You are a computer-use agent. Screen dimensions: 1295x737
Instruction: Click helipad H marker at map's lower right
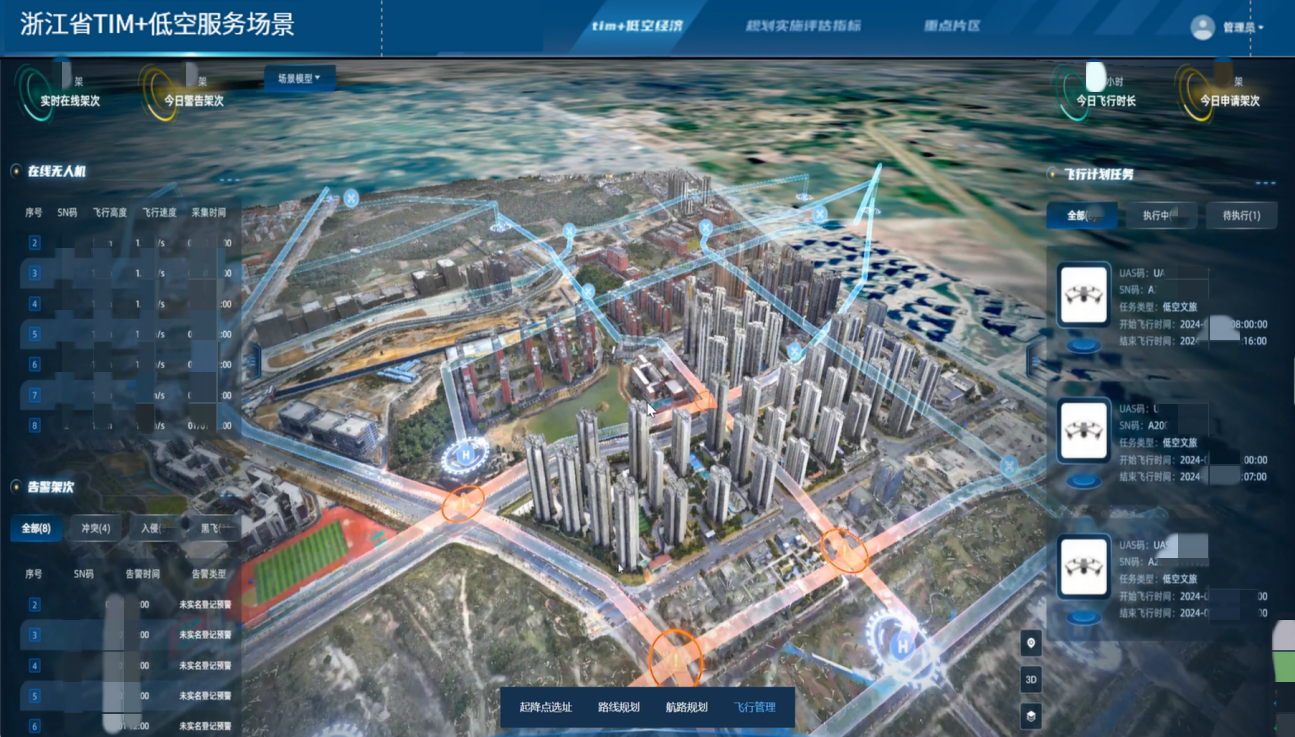903,646
